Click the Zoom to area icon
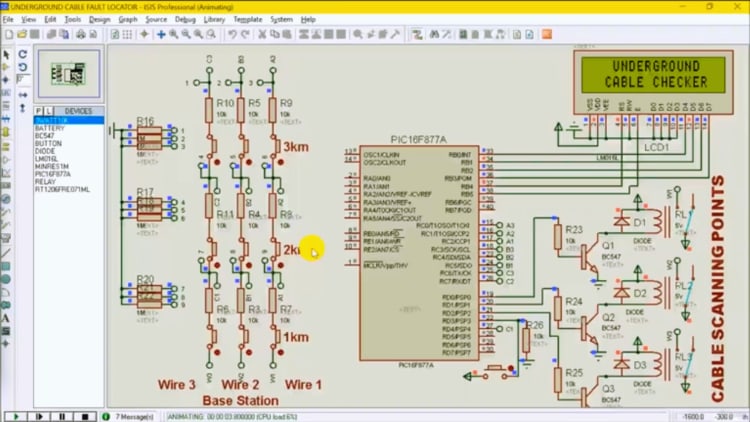The image size is (750, 422). 211,34
